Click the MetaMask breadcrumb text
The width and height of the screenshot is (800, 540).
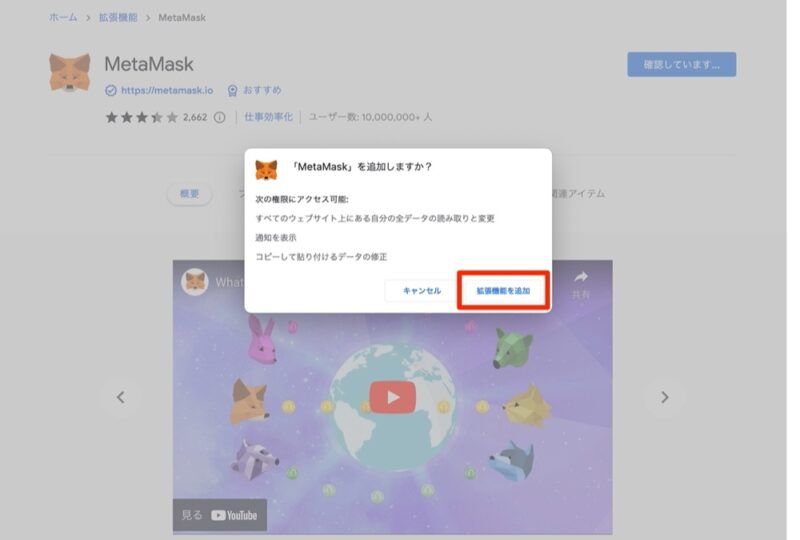[182, 17]
